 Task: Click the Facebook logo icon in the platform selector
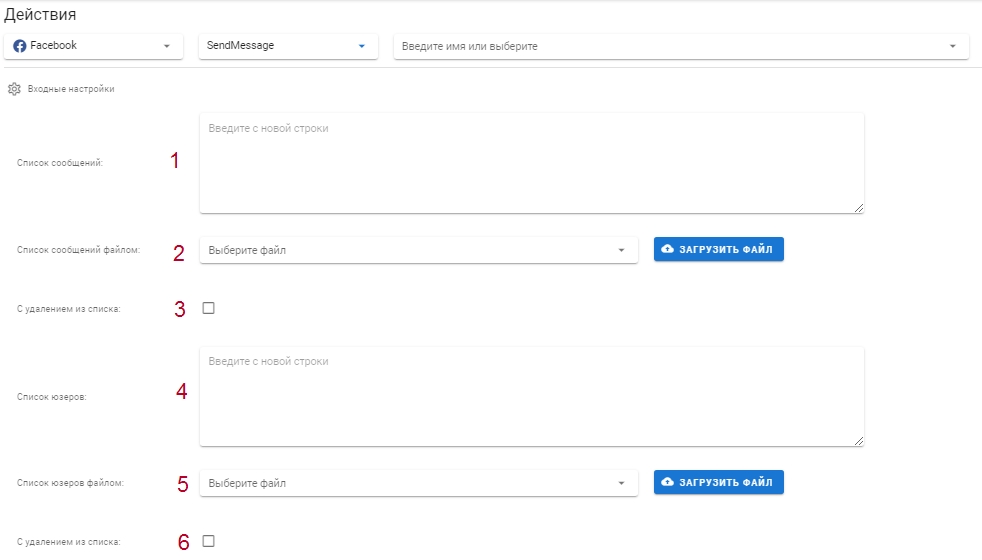click(19, 46)
